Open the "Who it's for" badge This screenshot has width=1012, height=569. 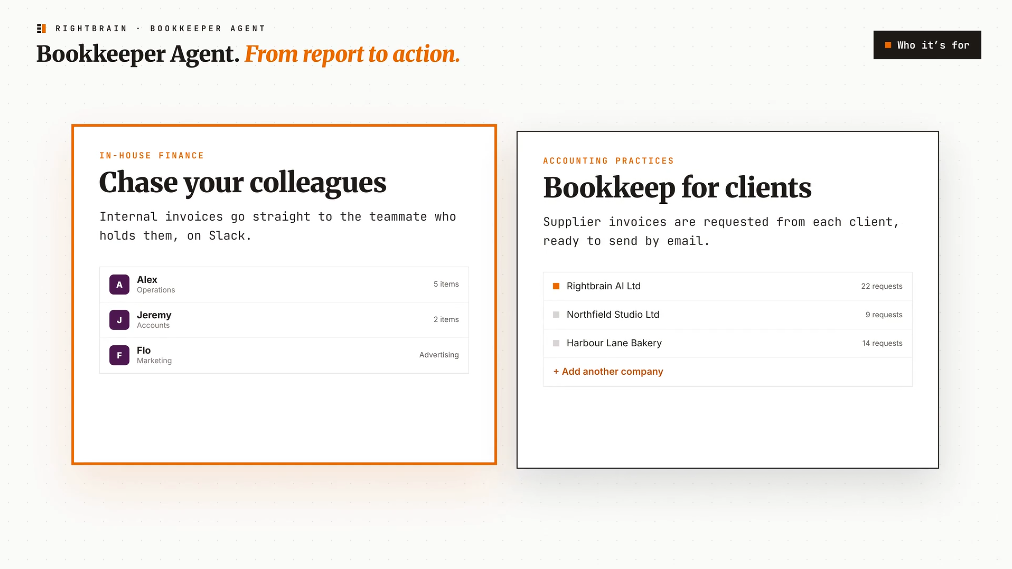tap(927, 45)
